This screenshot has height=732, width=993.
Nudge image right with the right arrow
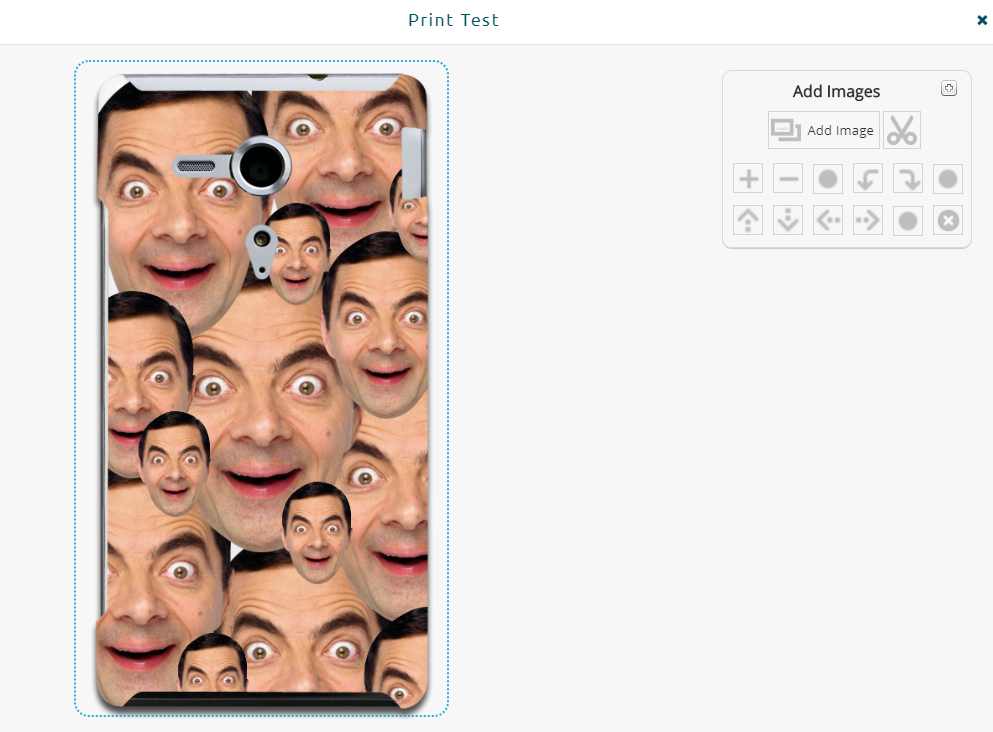point(868,220)
